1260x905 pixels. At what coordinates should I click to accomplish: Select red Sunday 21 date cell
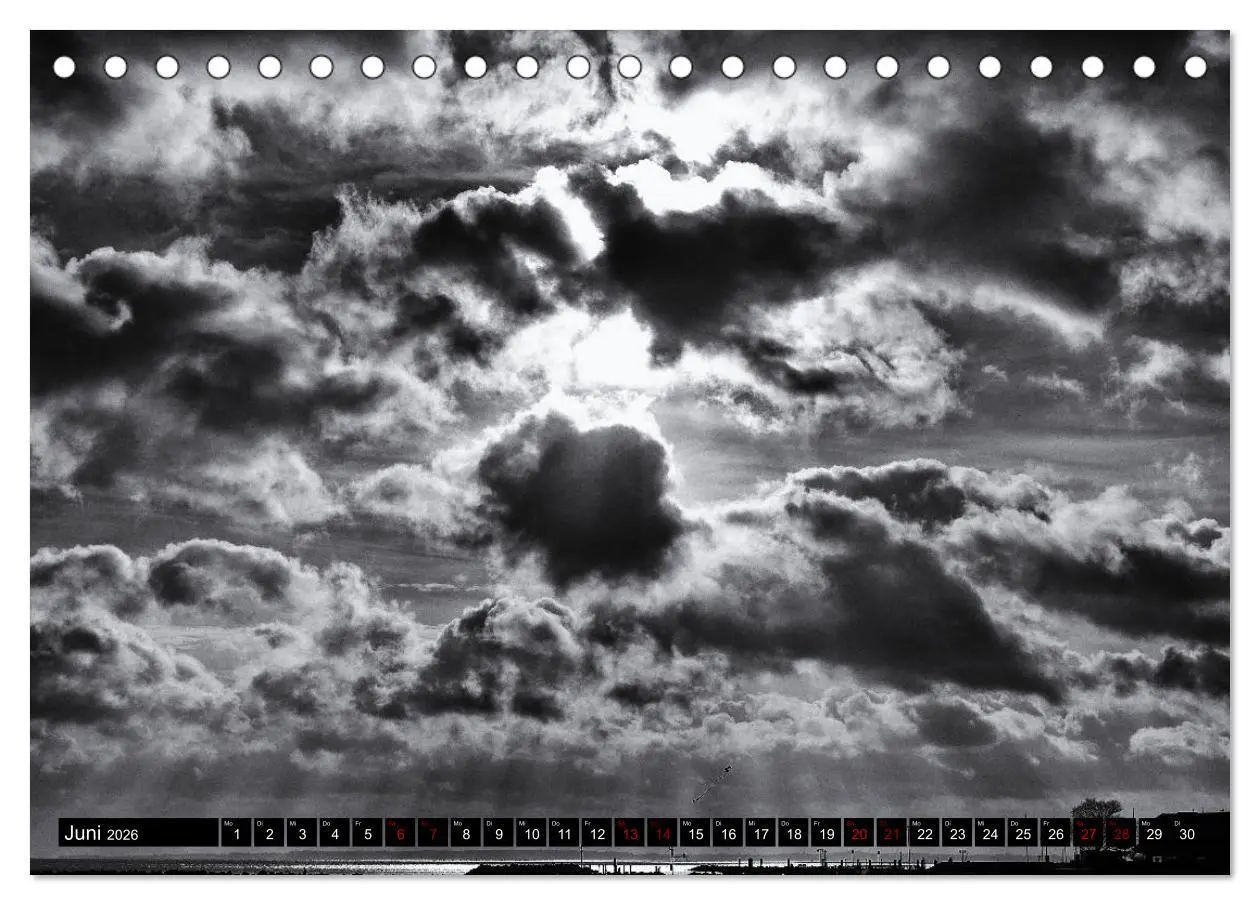click(892, 833)
